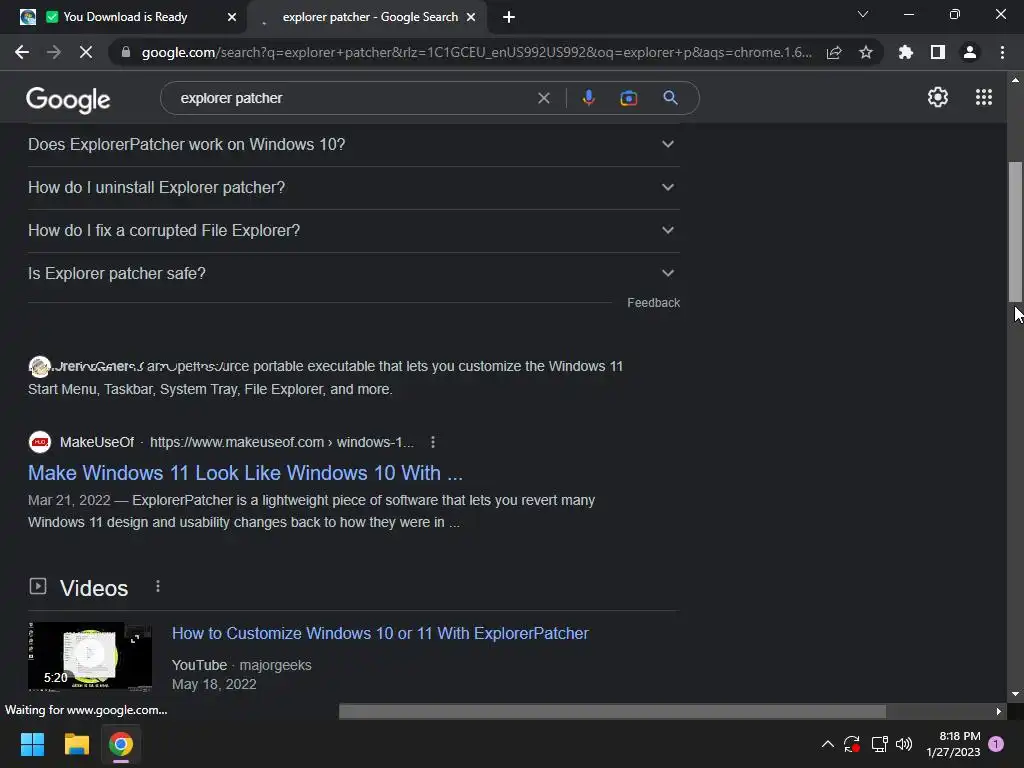
Task: Open network status tray icon
Action: 879,744
